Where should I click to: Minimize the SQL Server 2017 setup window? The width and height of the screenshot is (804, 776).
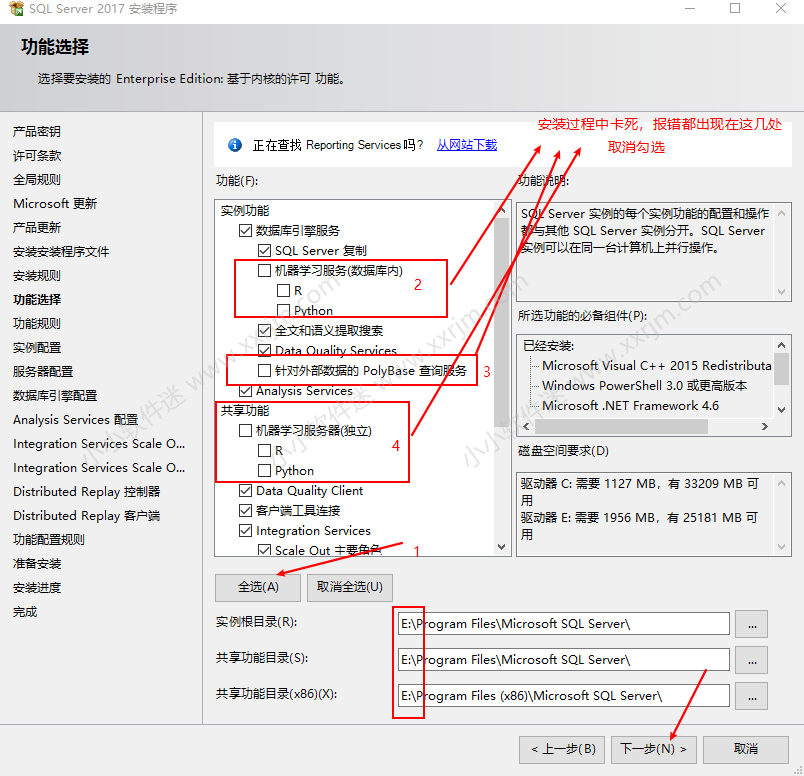click(x=690, y=8)
